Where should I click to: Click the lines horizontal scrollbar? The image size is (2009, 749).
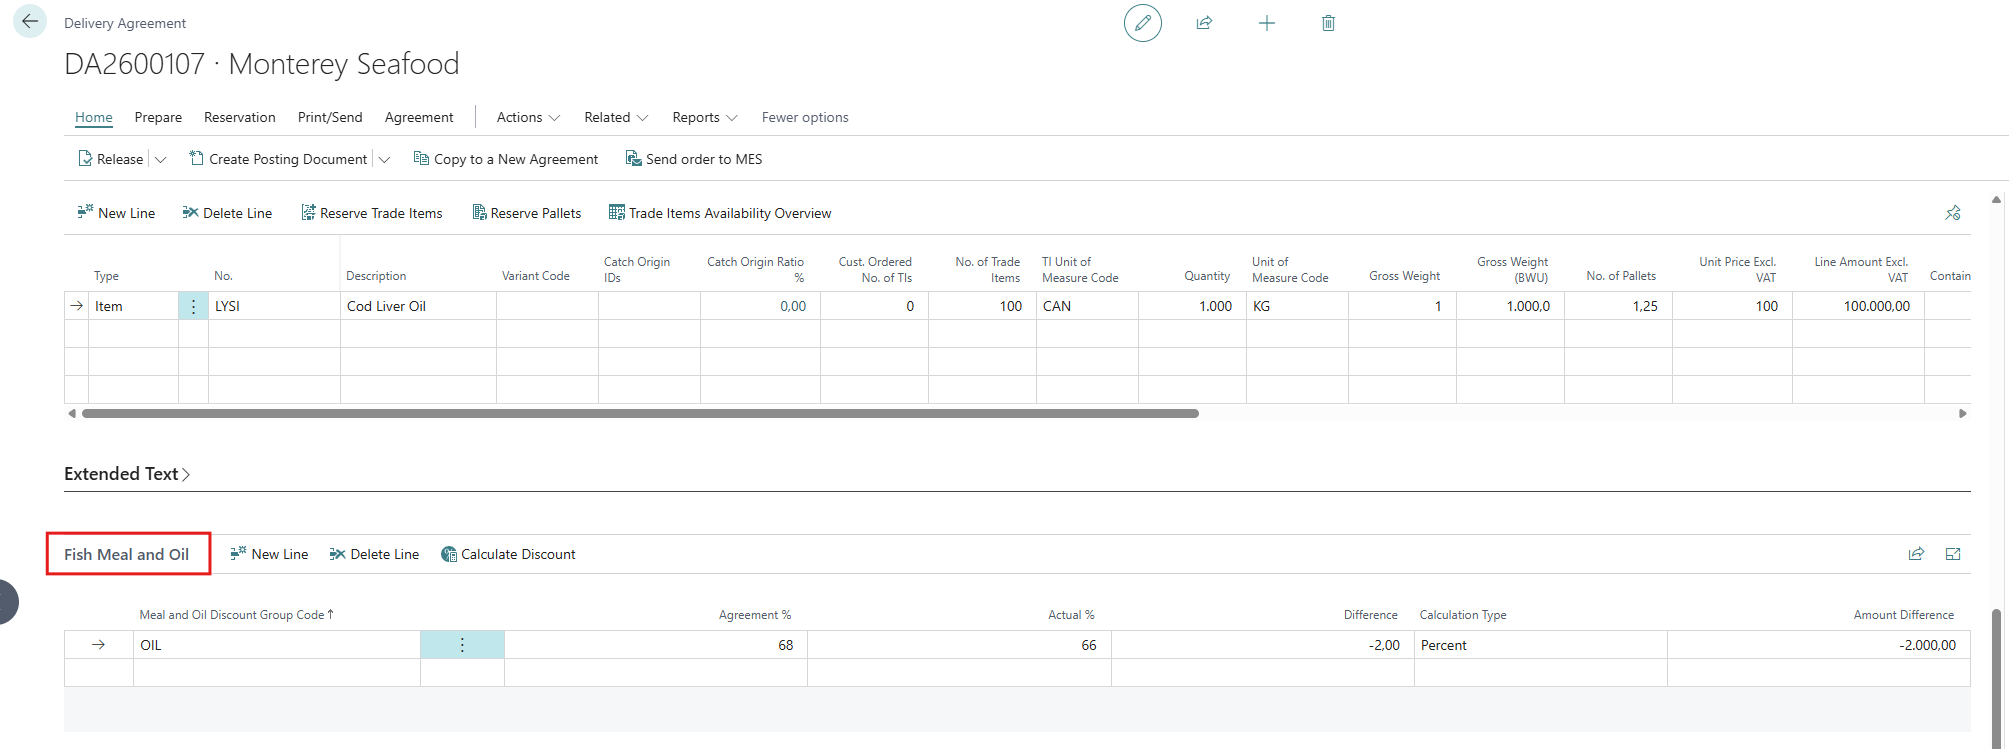click(640, 413)
